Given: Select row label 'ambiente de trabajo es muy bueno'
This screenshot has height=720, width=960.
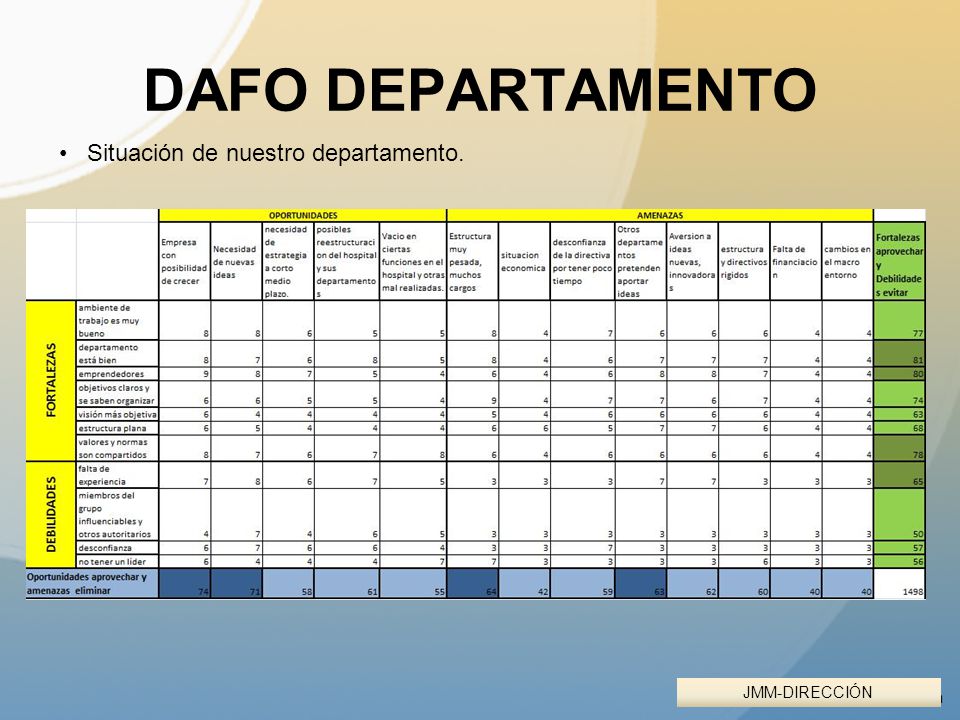Looking at the screenshot, I should (x=117, y=320).
